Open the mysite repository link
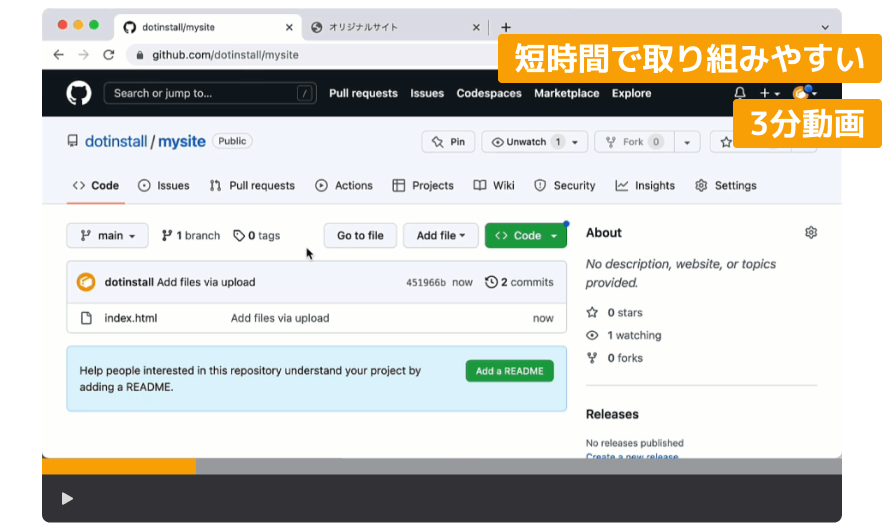Viewport: 885px width, 531px height. pyautogui.click(x=181, y=141)
